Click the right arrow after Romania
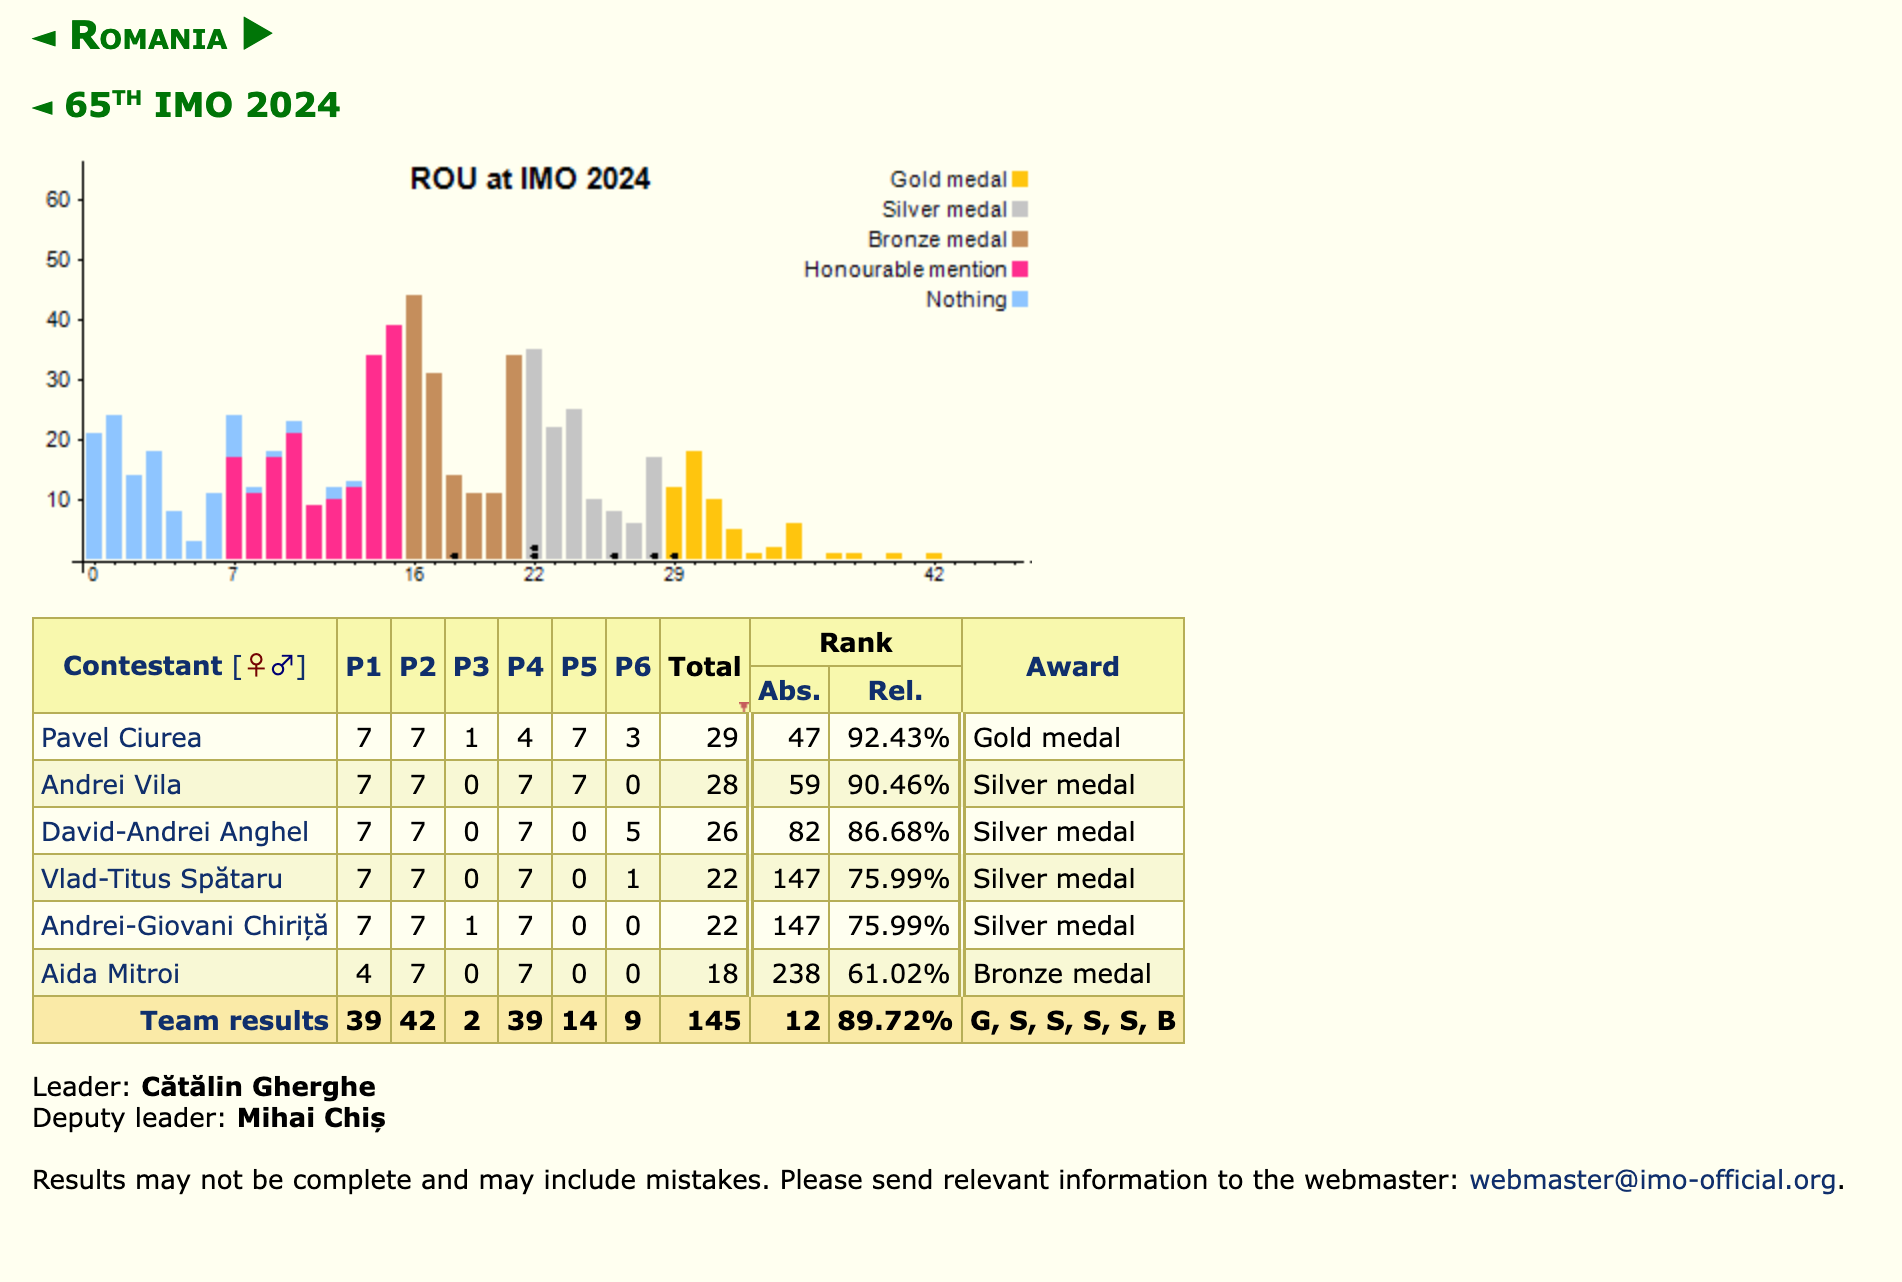The height and width of the screenshot is (1282, 1902). point(257,35)
